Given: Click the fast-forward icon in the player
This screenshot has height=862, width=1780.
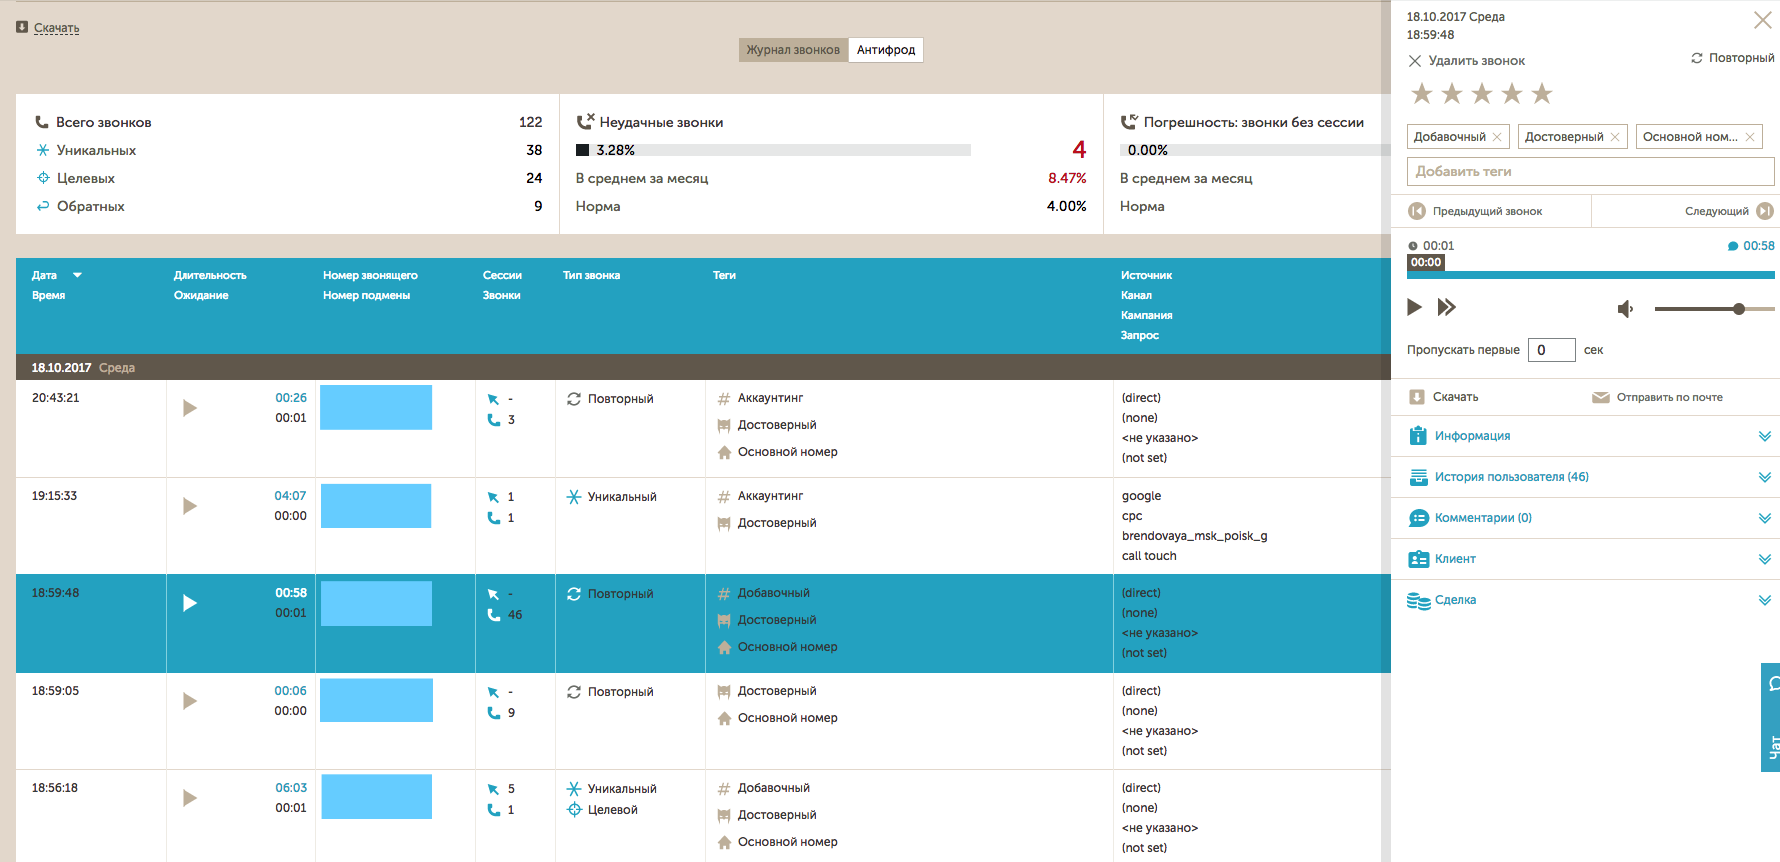Looking at the screenshot, I should point(1446,307).
